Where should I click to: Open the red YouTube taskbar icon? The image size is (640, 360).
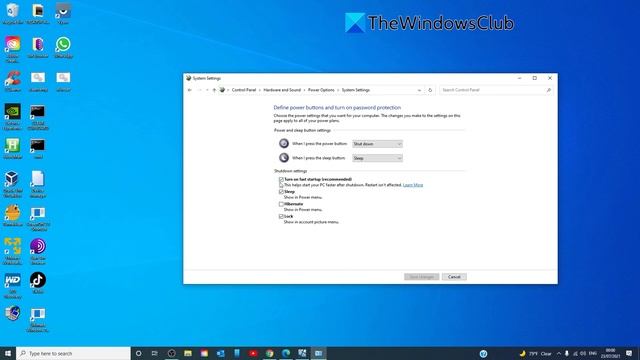click(x=253, y=353)
